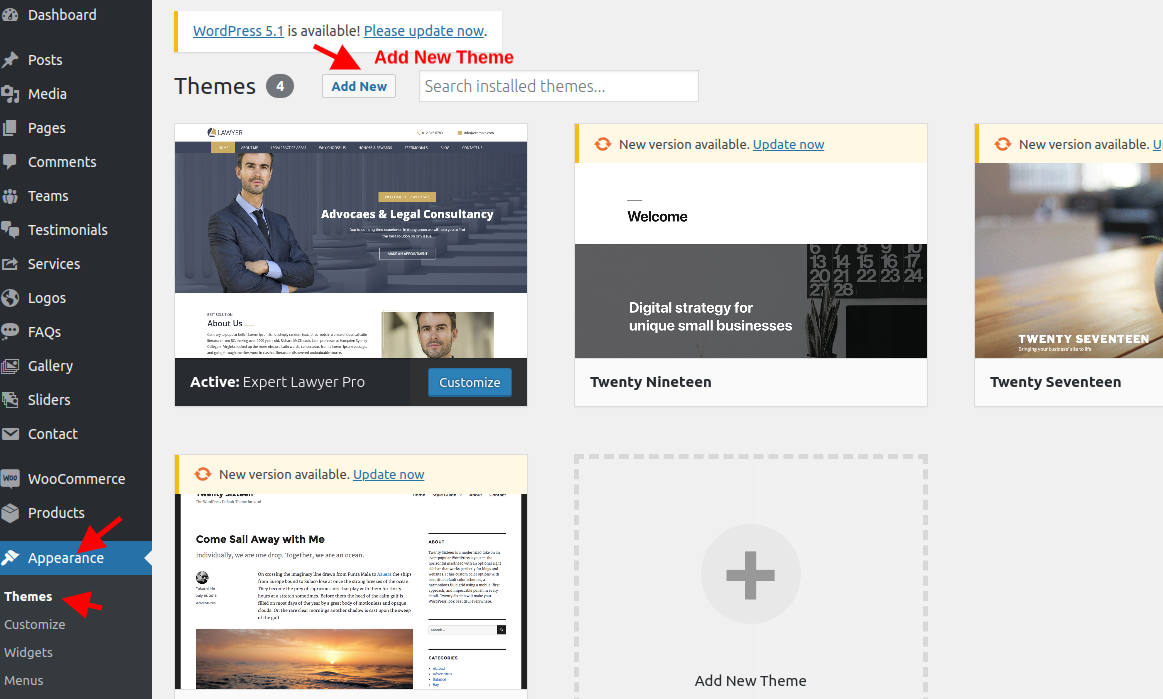
Task: Select the Appearance menu item
Action: pyautogui.click(x=66, y=558)
